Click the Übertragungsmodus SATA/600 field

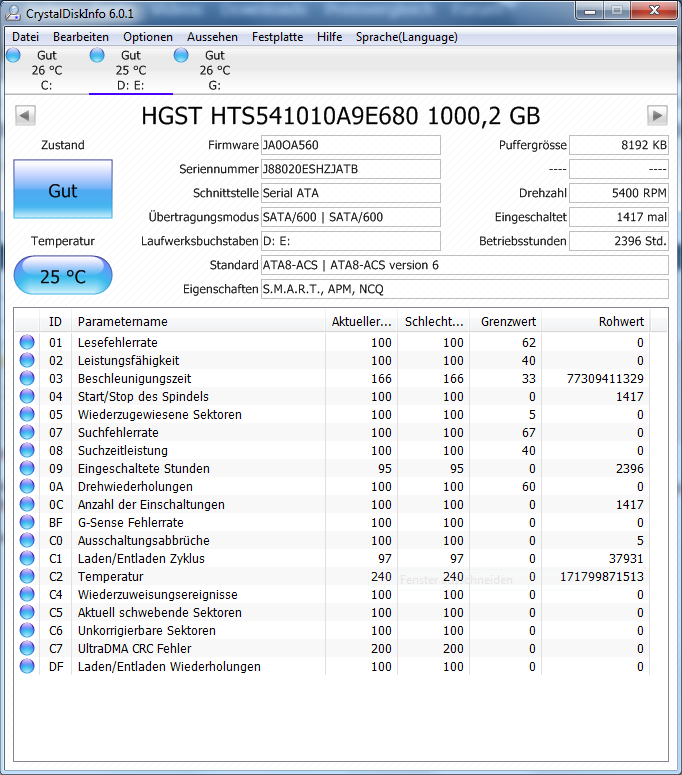click(350, 217)
